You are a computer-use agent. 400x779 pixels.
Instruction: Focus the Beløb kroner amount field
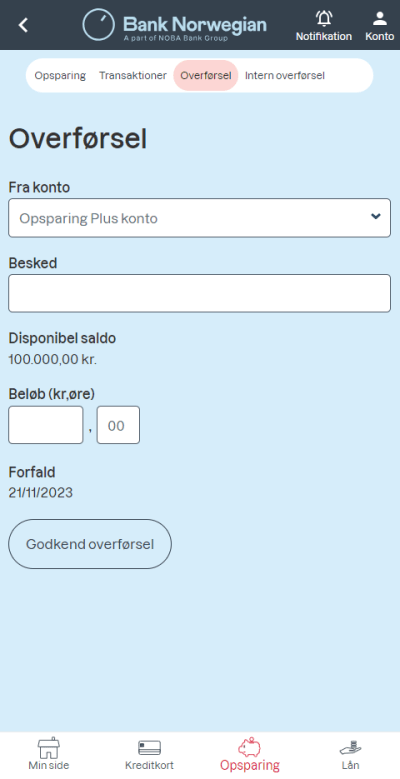46,425
